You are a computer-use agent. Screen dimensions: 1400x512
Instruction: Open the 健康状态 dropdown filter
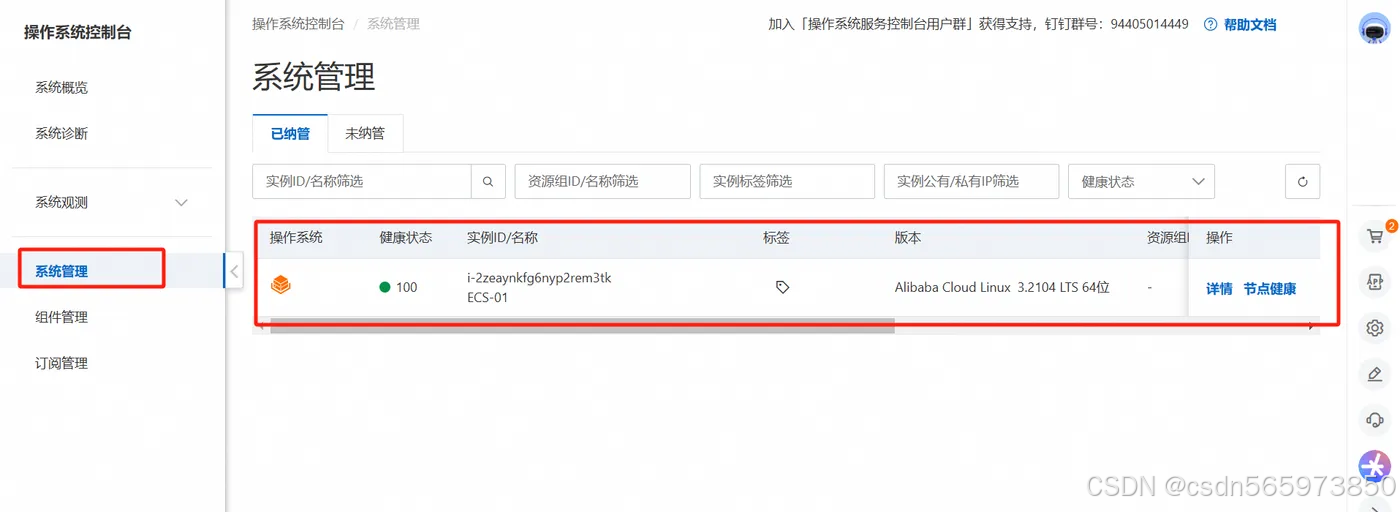[x=1141, y=182]
